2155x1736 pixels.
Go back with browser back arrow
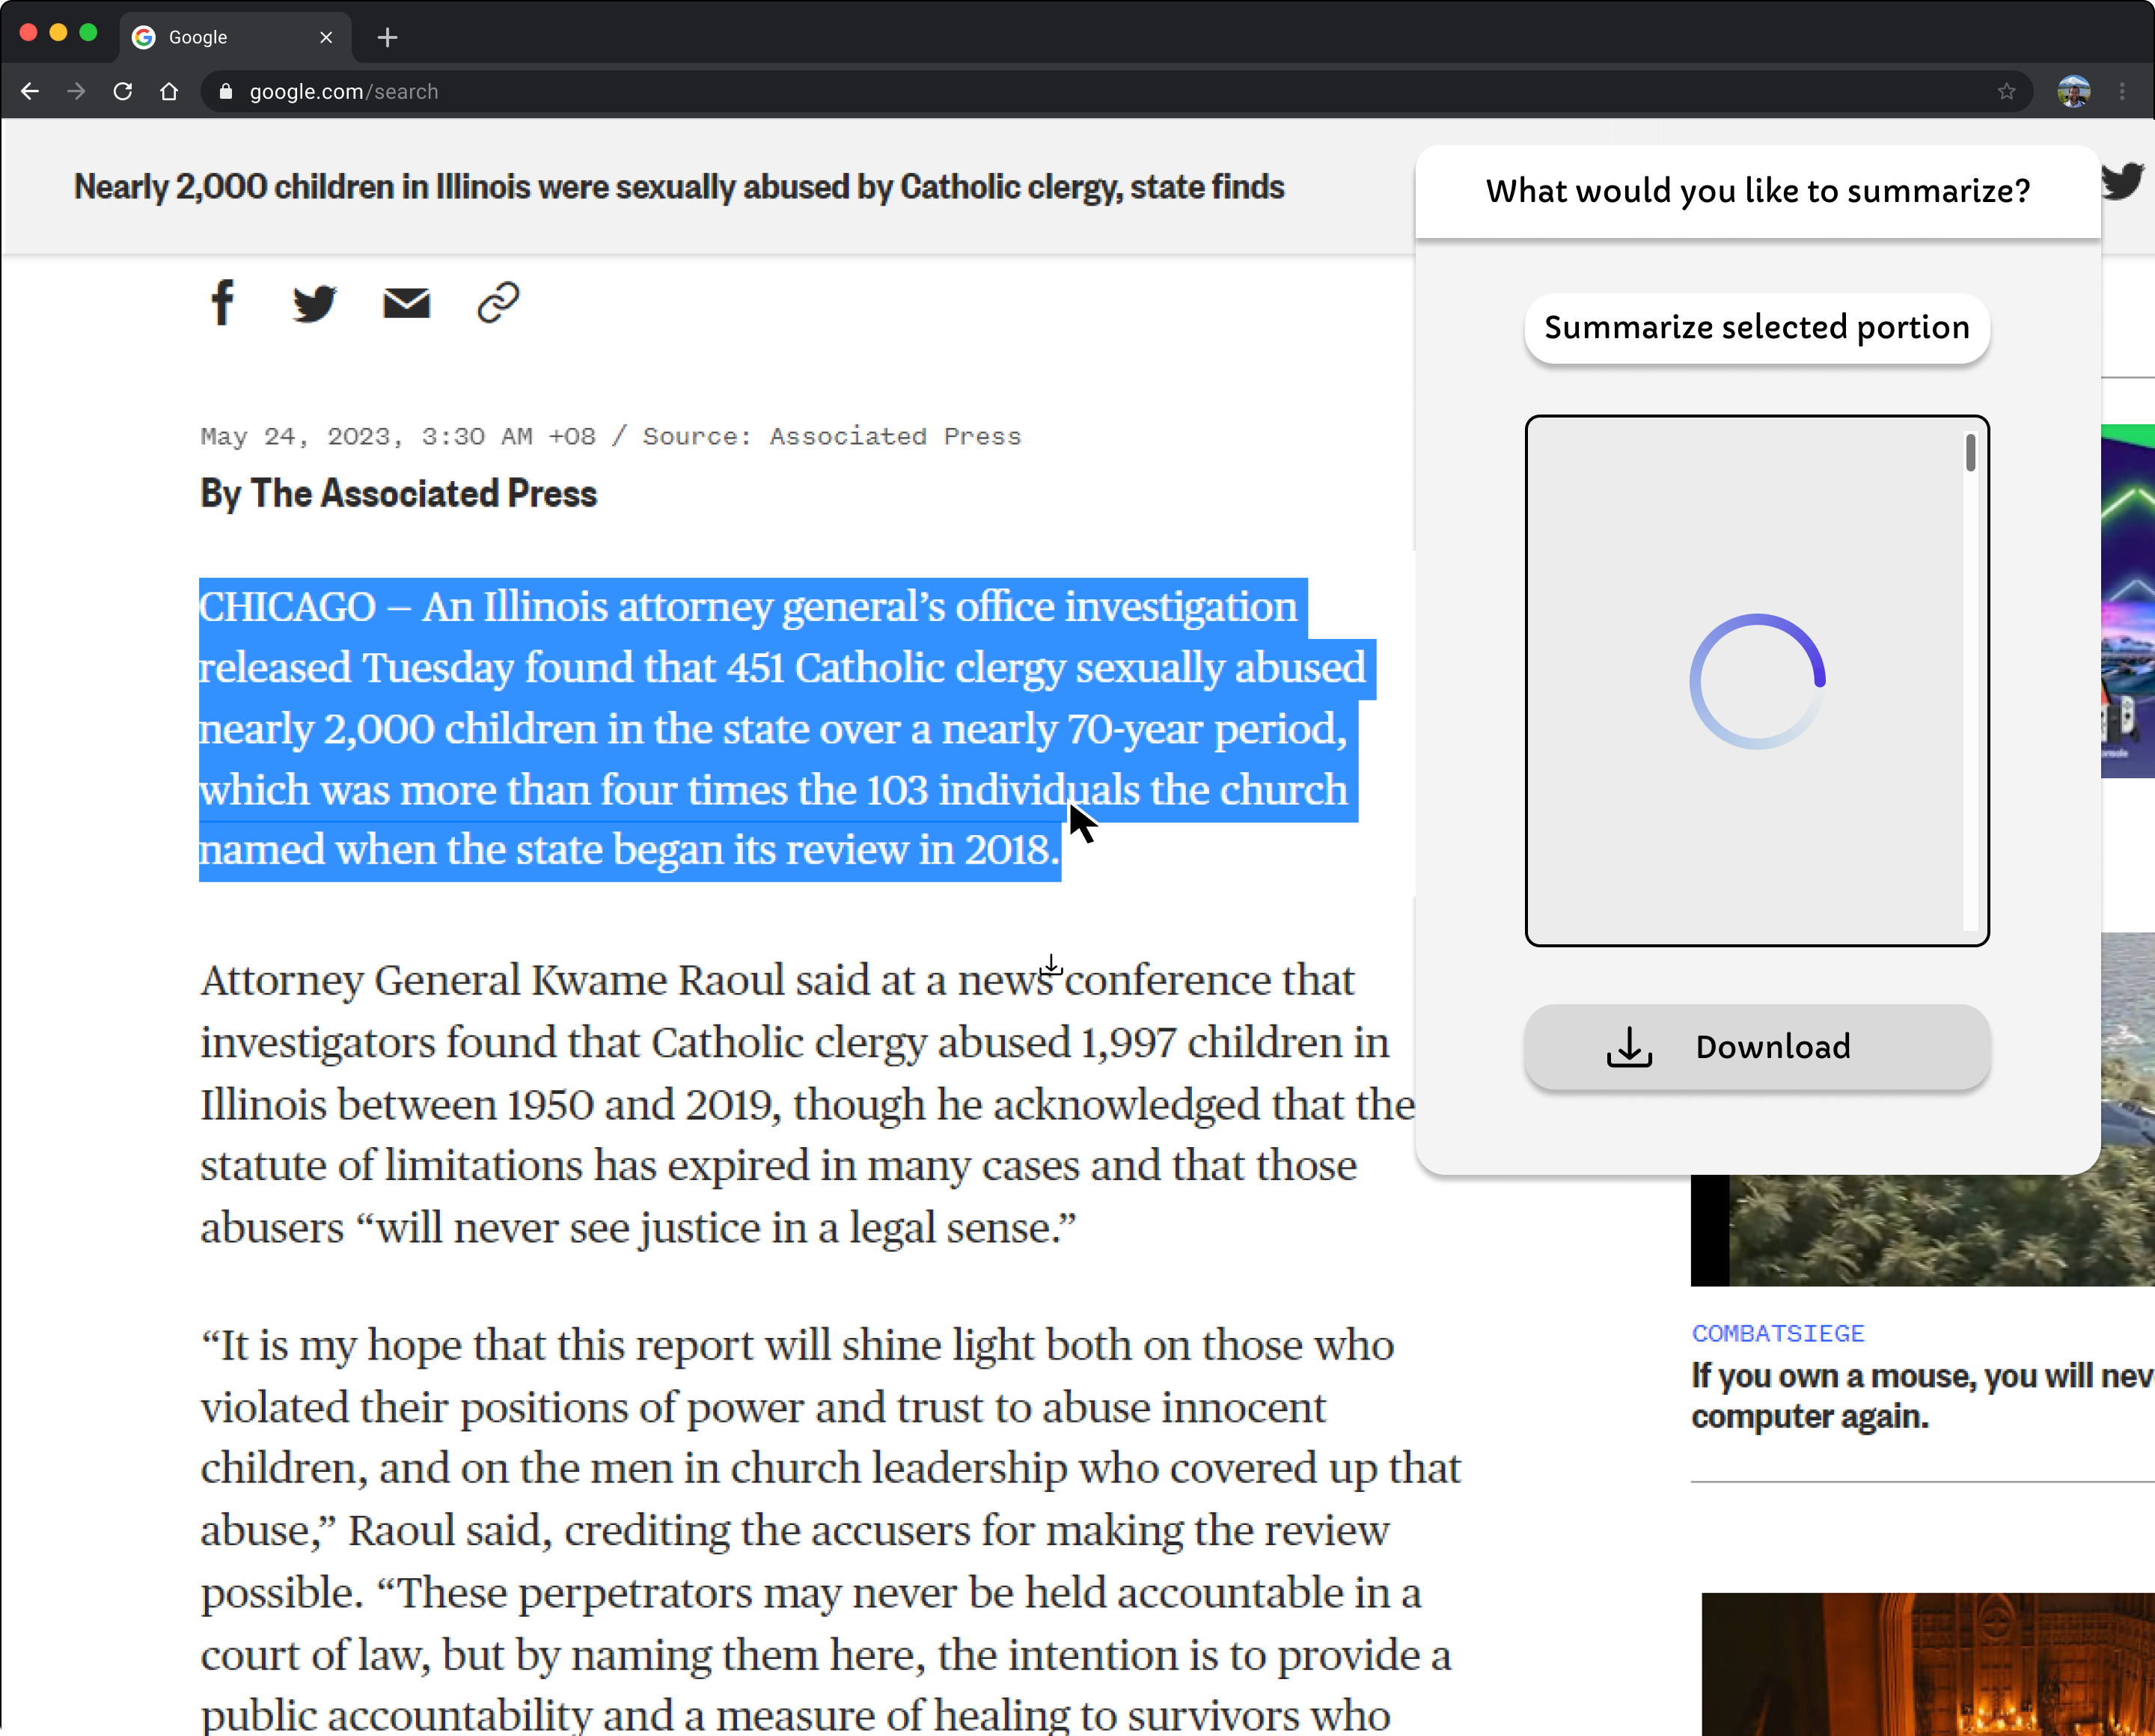30,92
